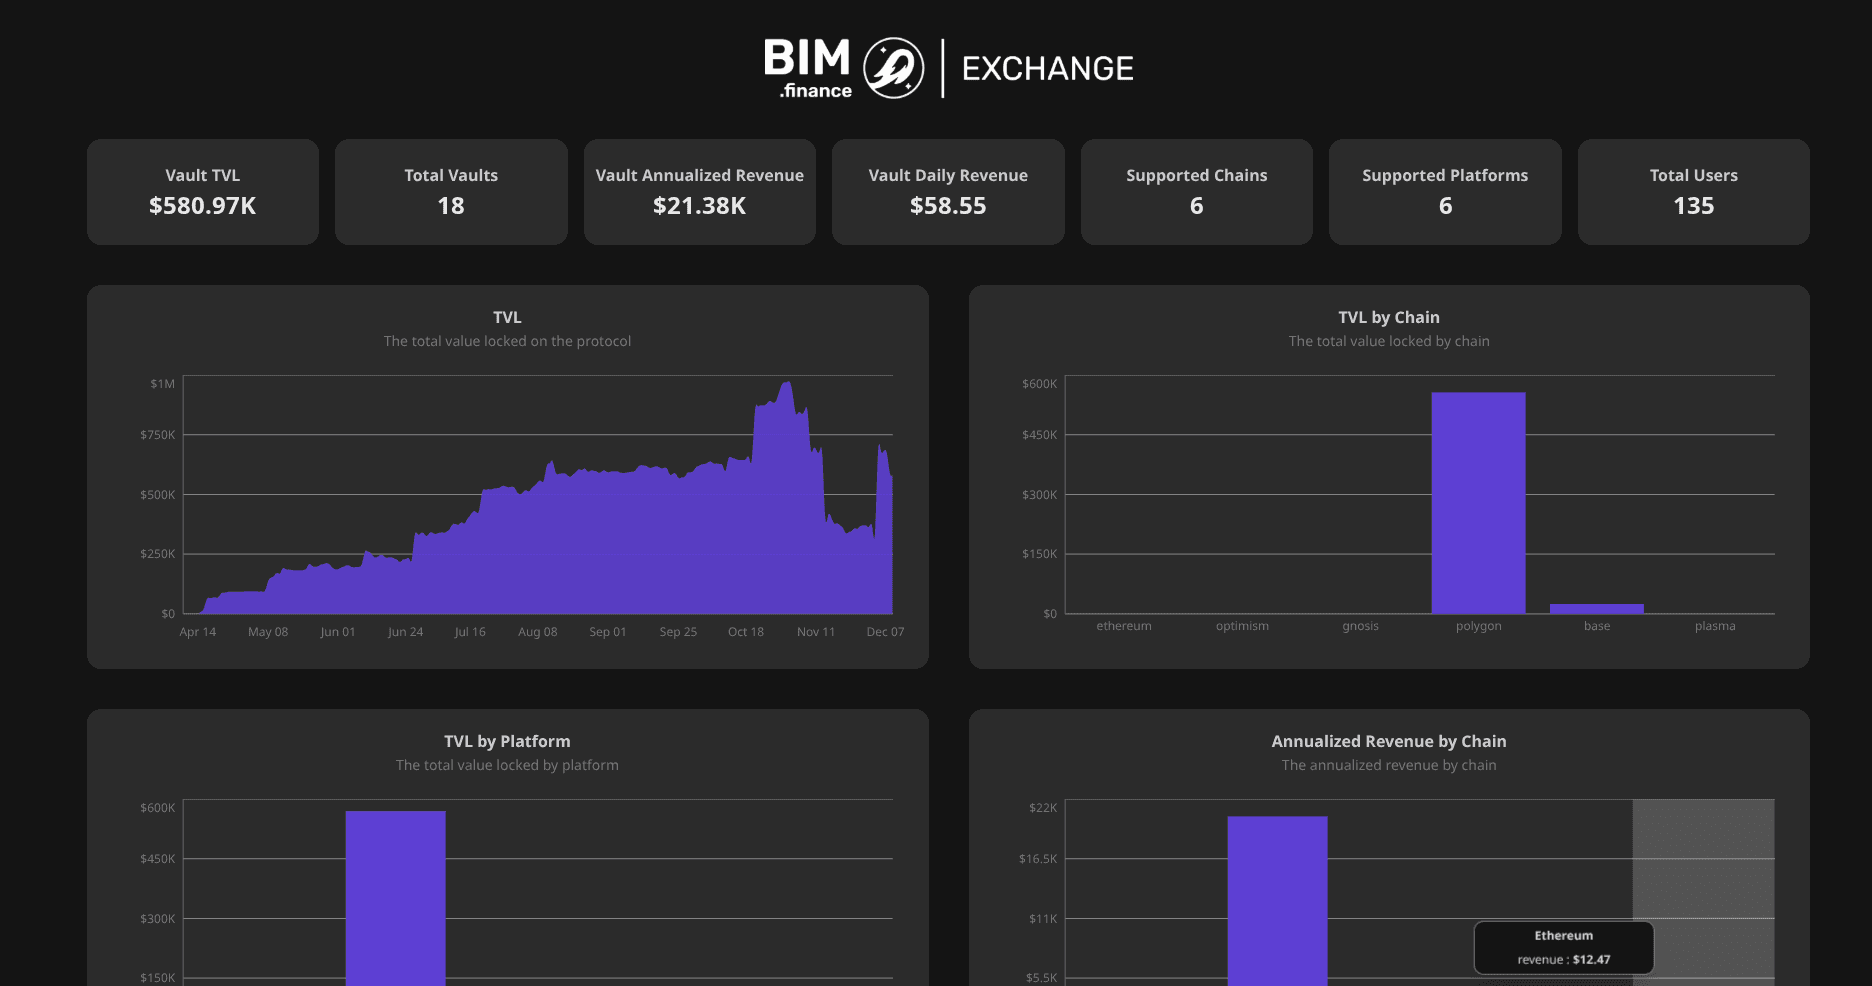Click the Total Users card
This screenshot has height=986, width=1872.
(x=1693, y=191)
